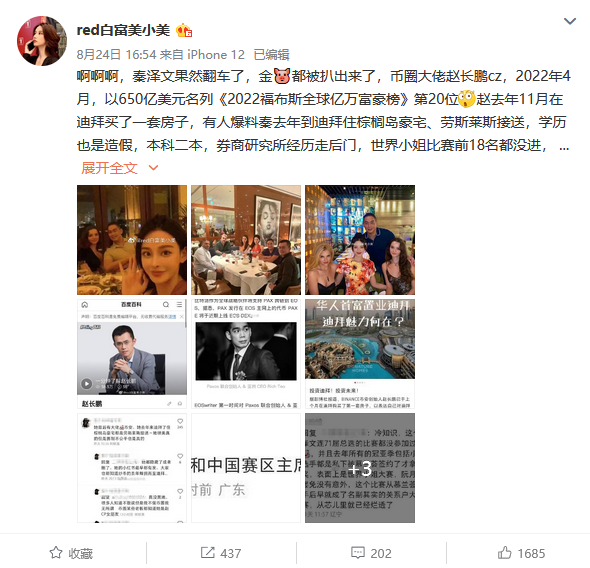Open the 百度百科 赵长鹏 screenshot thumbnail
The width and height of the screenshot is (590, 568).
click(x=132, y=354)
